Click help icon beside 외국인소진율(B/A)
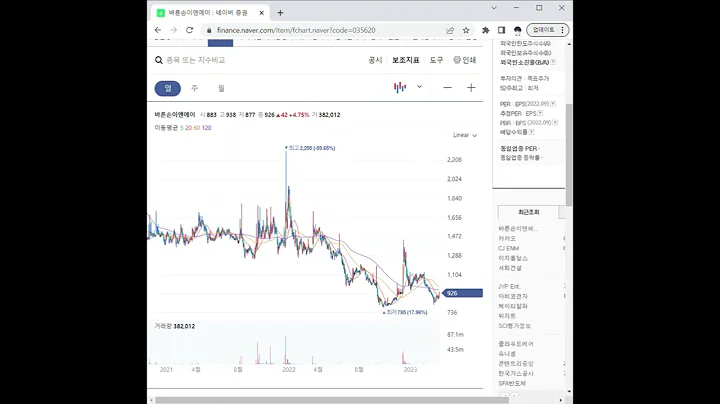 point(553,62)
